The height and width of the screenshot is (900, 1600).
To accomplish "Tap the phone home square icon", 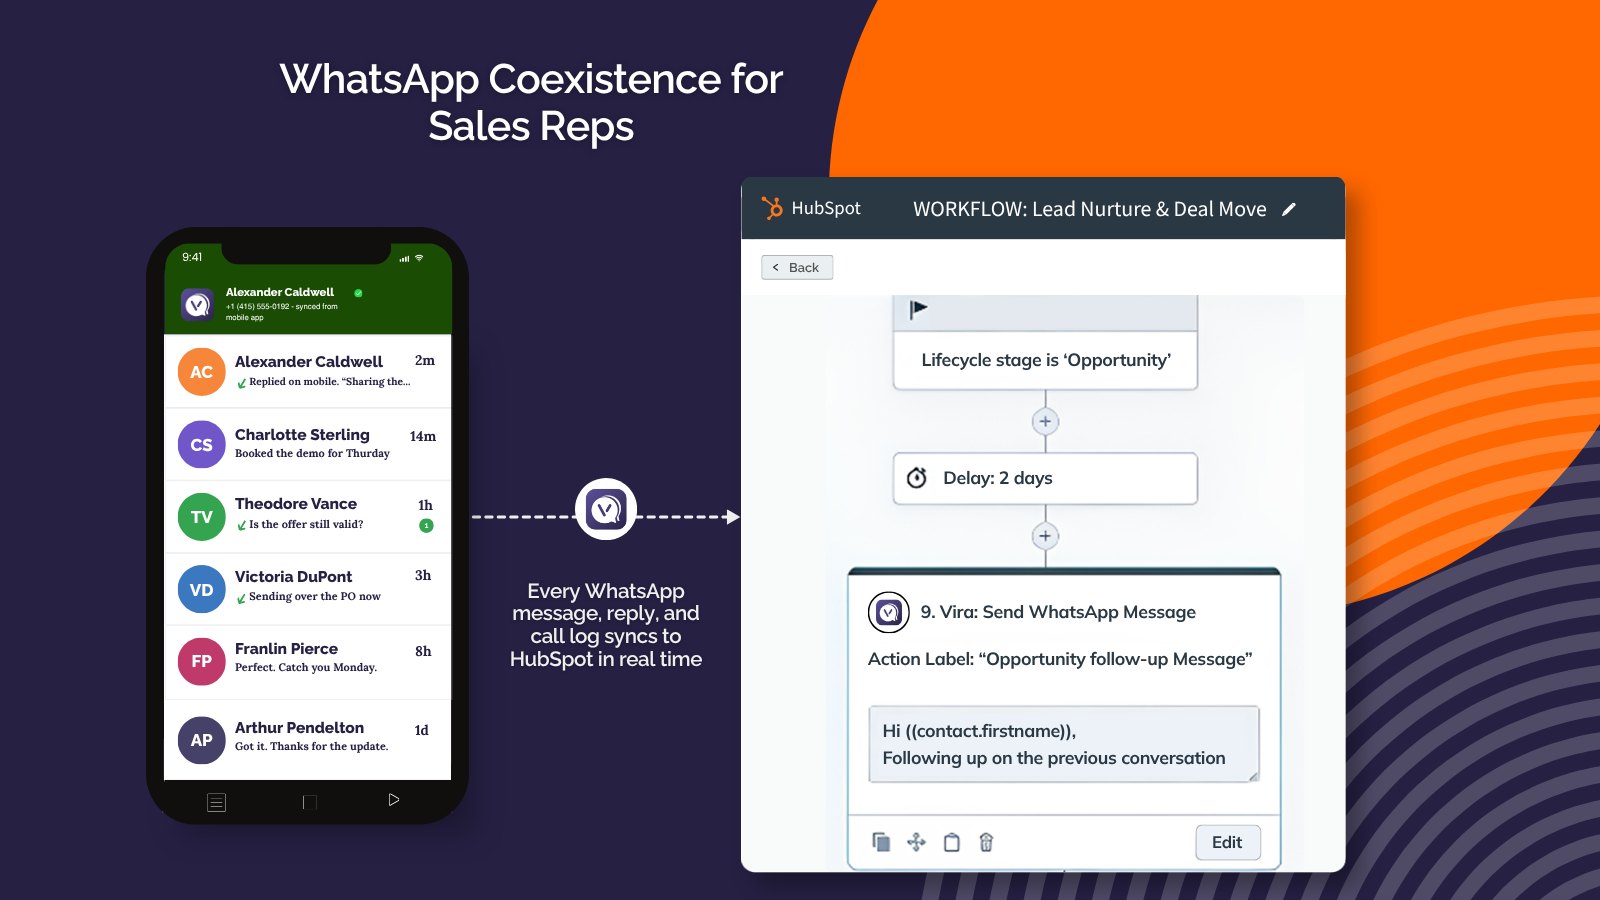I will [309, 802].
